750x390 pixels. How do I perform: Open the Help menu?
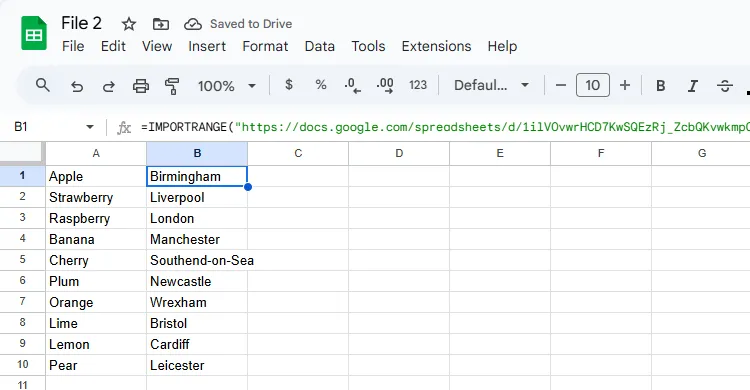[502, 46]
